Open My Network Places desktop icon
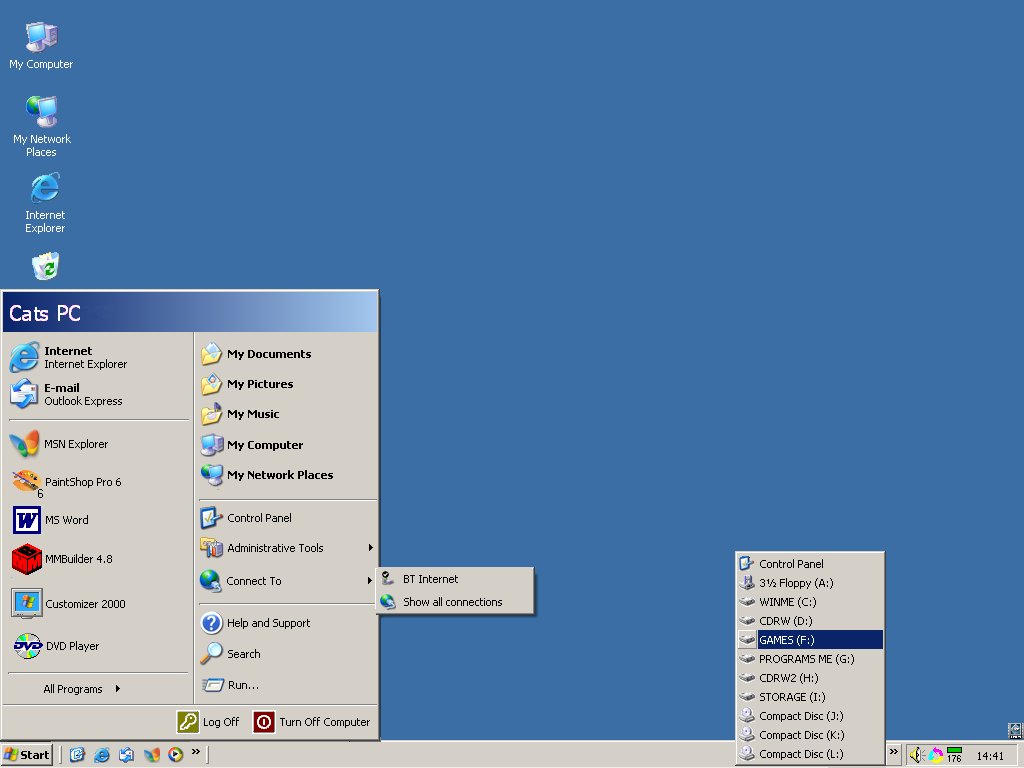The image size is (1024, 768). coord(41,115)
